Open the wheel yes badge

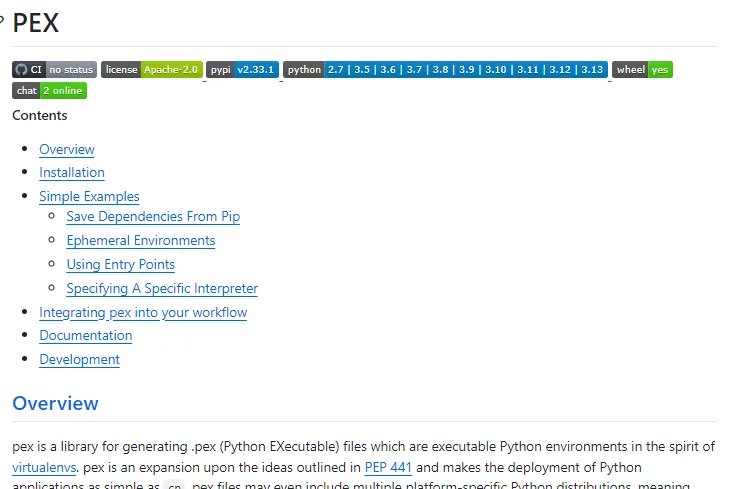(x=642, y=69)
